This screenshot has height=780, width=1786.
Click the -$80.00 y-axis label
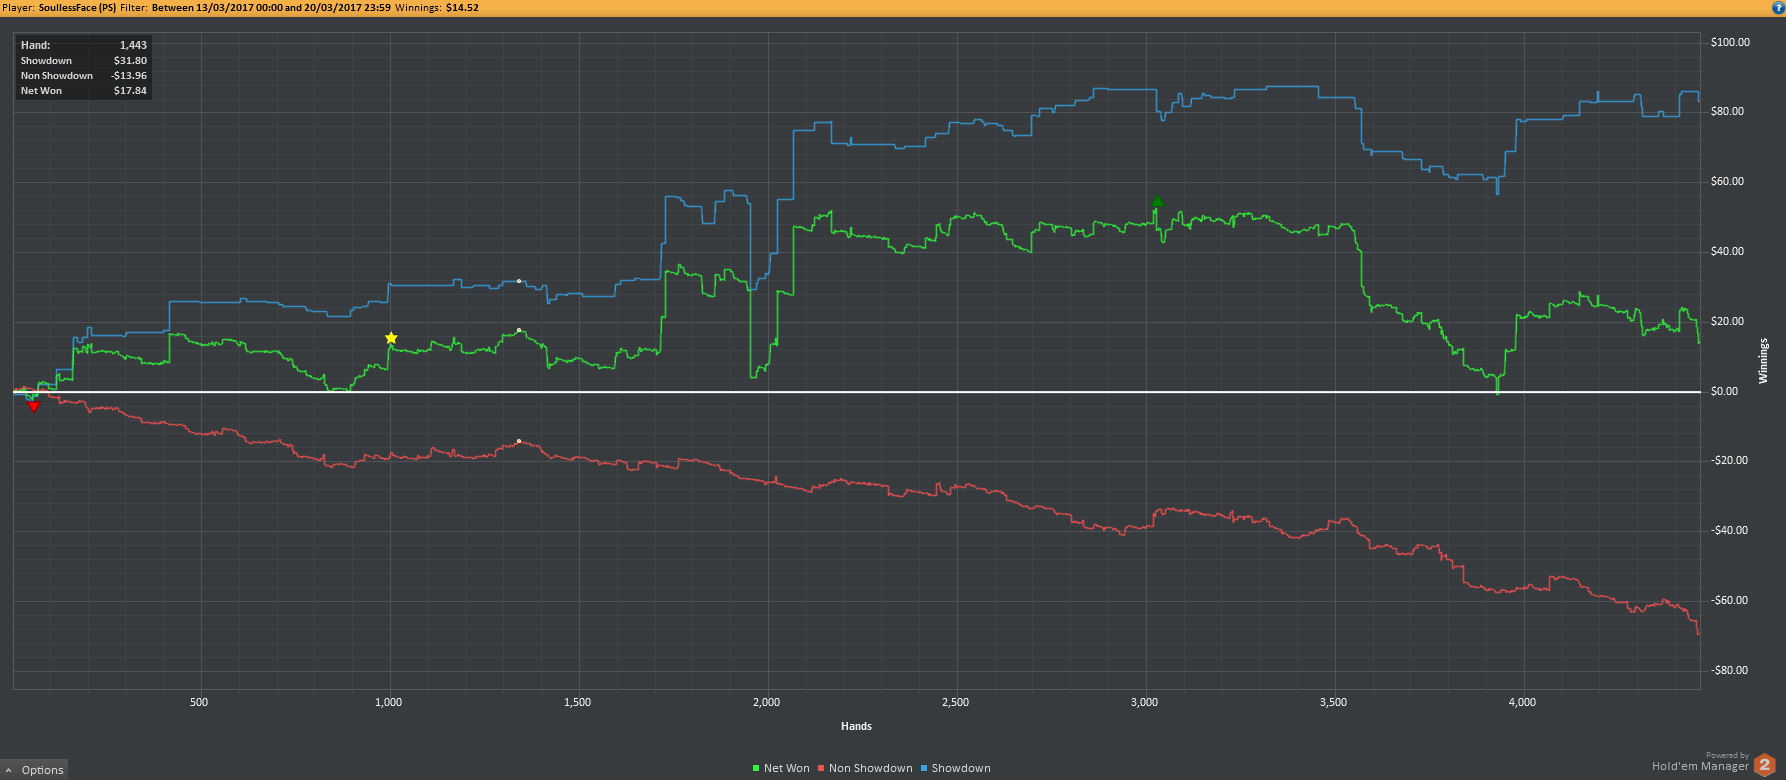click(x=1729, y=670)
